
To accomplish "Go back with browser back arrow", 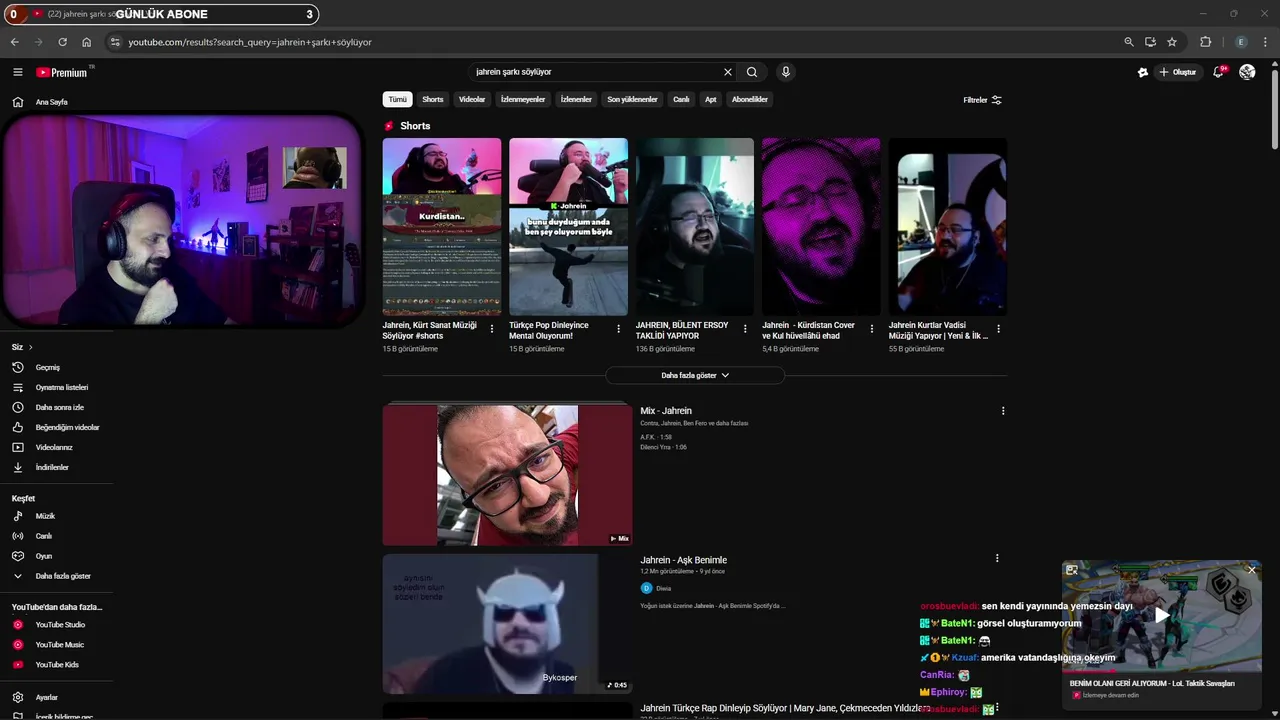I will tap(14, 42).
